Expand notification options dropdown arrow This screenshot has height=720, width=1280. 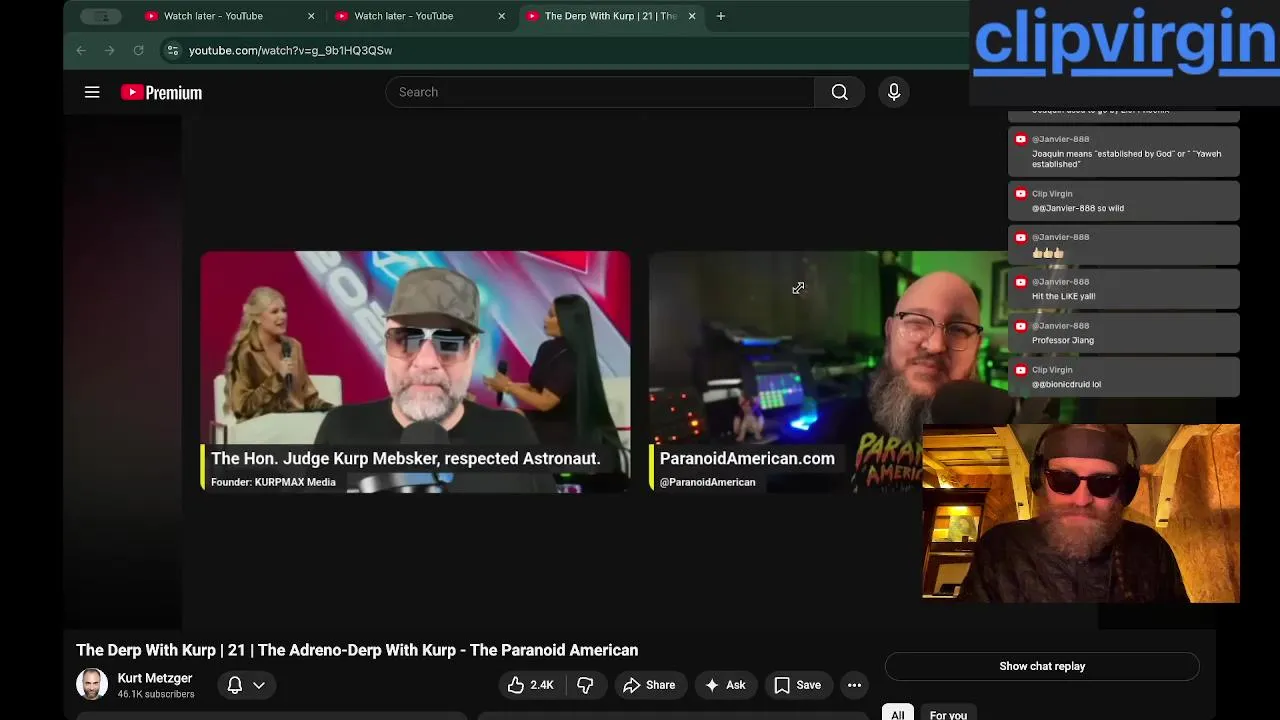[259, 685]
